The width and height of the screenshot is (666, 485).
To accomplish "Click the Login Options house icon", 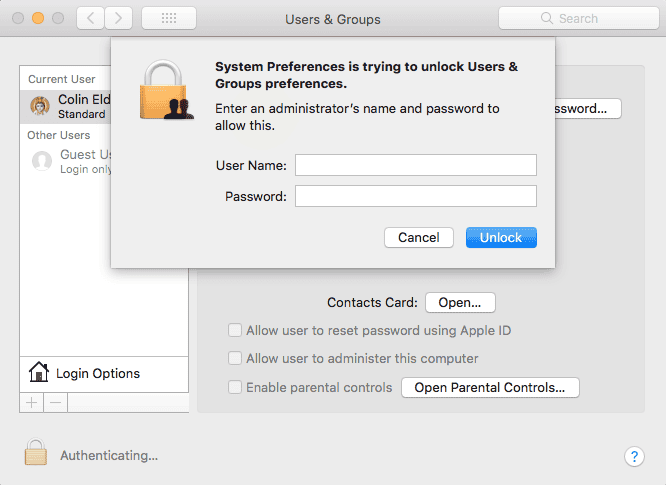I will click(x=39, y=373).
